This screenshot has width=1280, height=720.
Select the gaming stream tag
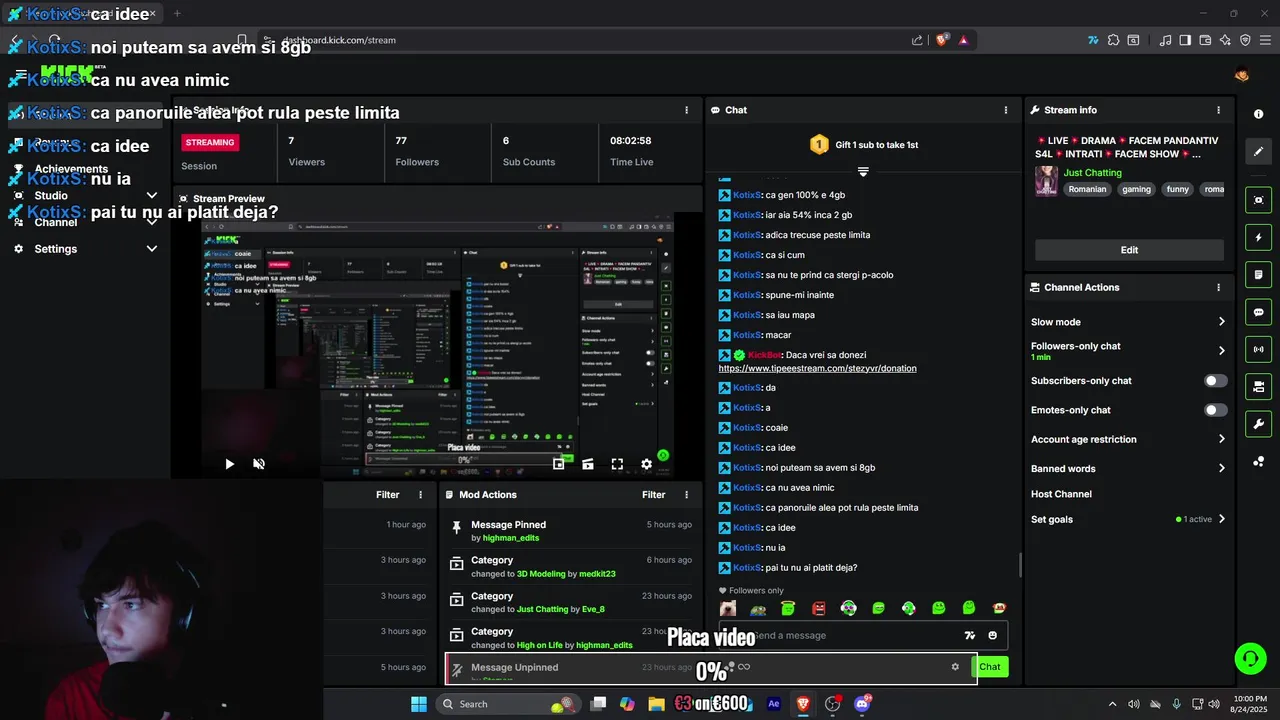tap(1136, 189)
